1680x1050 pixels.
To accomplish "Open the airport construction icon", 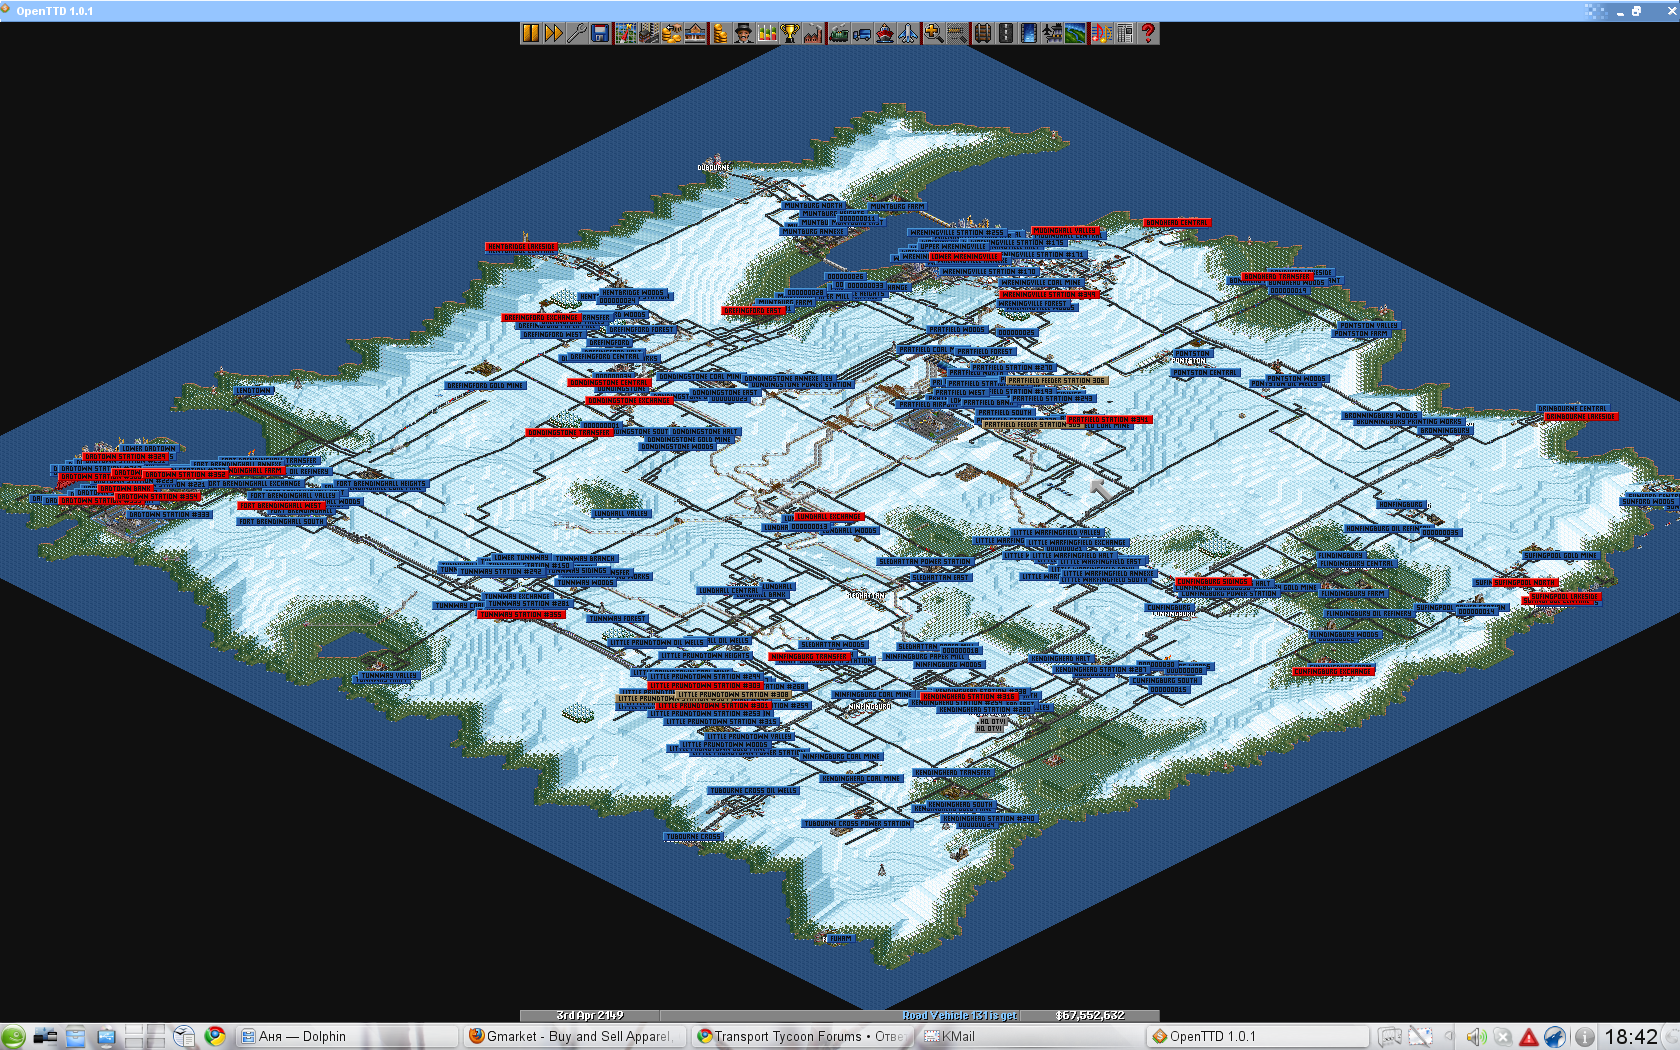I will coord(1052,33).
